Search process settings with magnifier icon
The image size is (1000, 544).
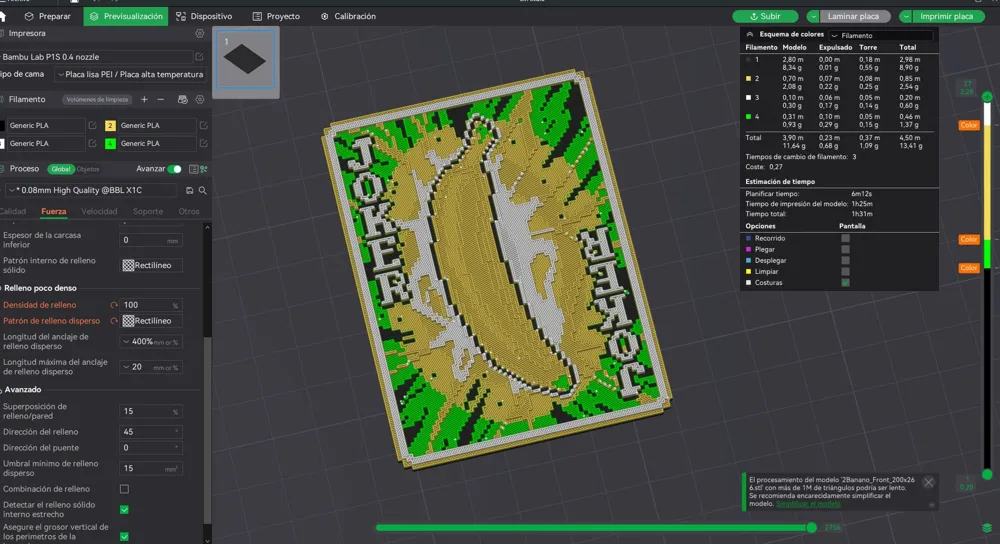click(x=202, y=190)
